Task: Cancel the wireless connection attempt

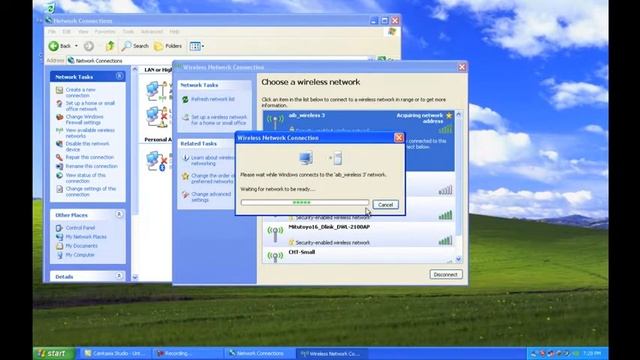Action: [x=385, y=204]
